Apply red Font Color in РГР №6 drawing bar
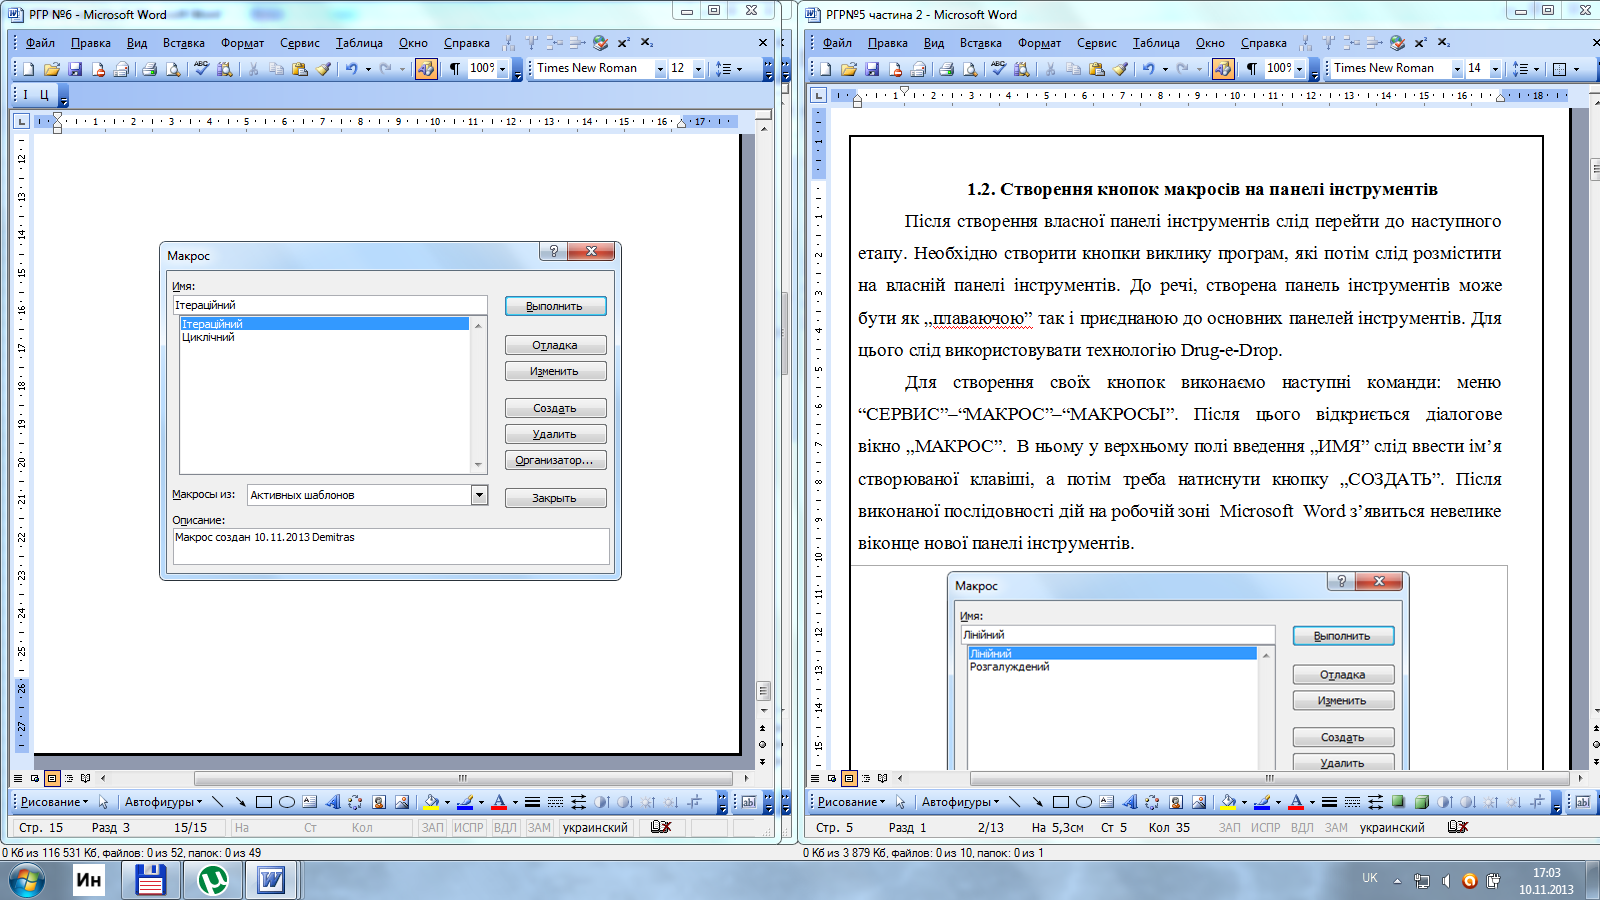1600x900 pixels. (499, 802)
